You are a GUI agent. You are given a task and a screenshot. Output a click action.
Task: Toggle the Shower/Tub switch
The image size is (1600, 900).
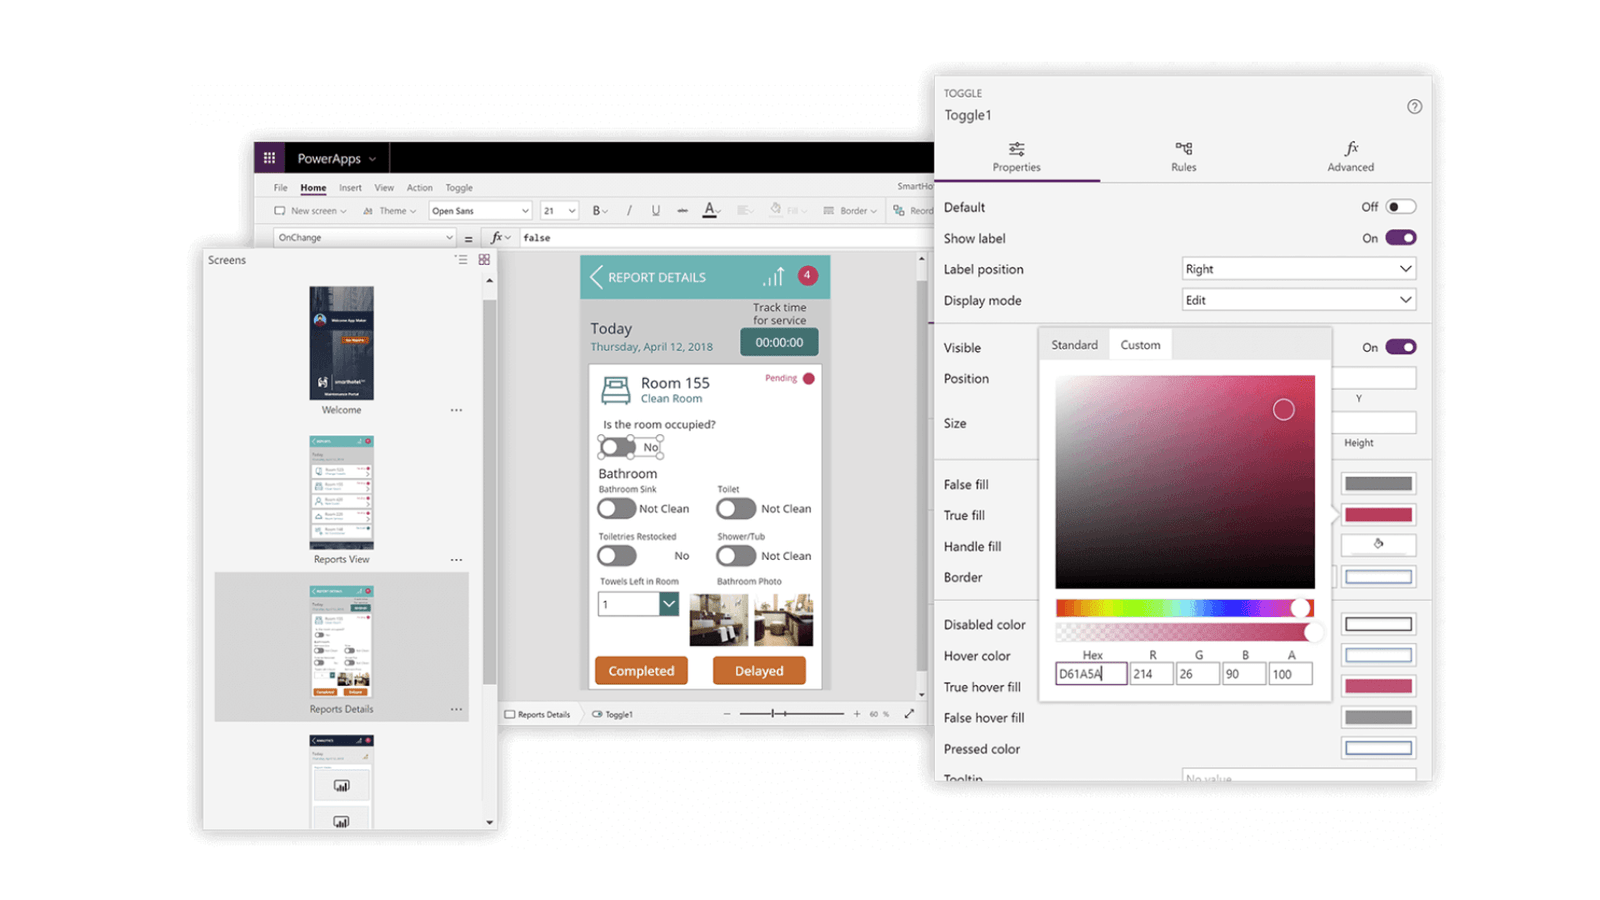736,555
